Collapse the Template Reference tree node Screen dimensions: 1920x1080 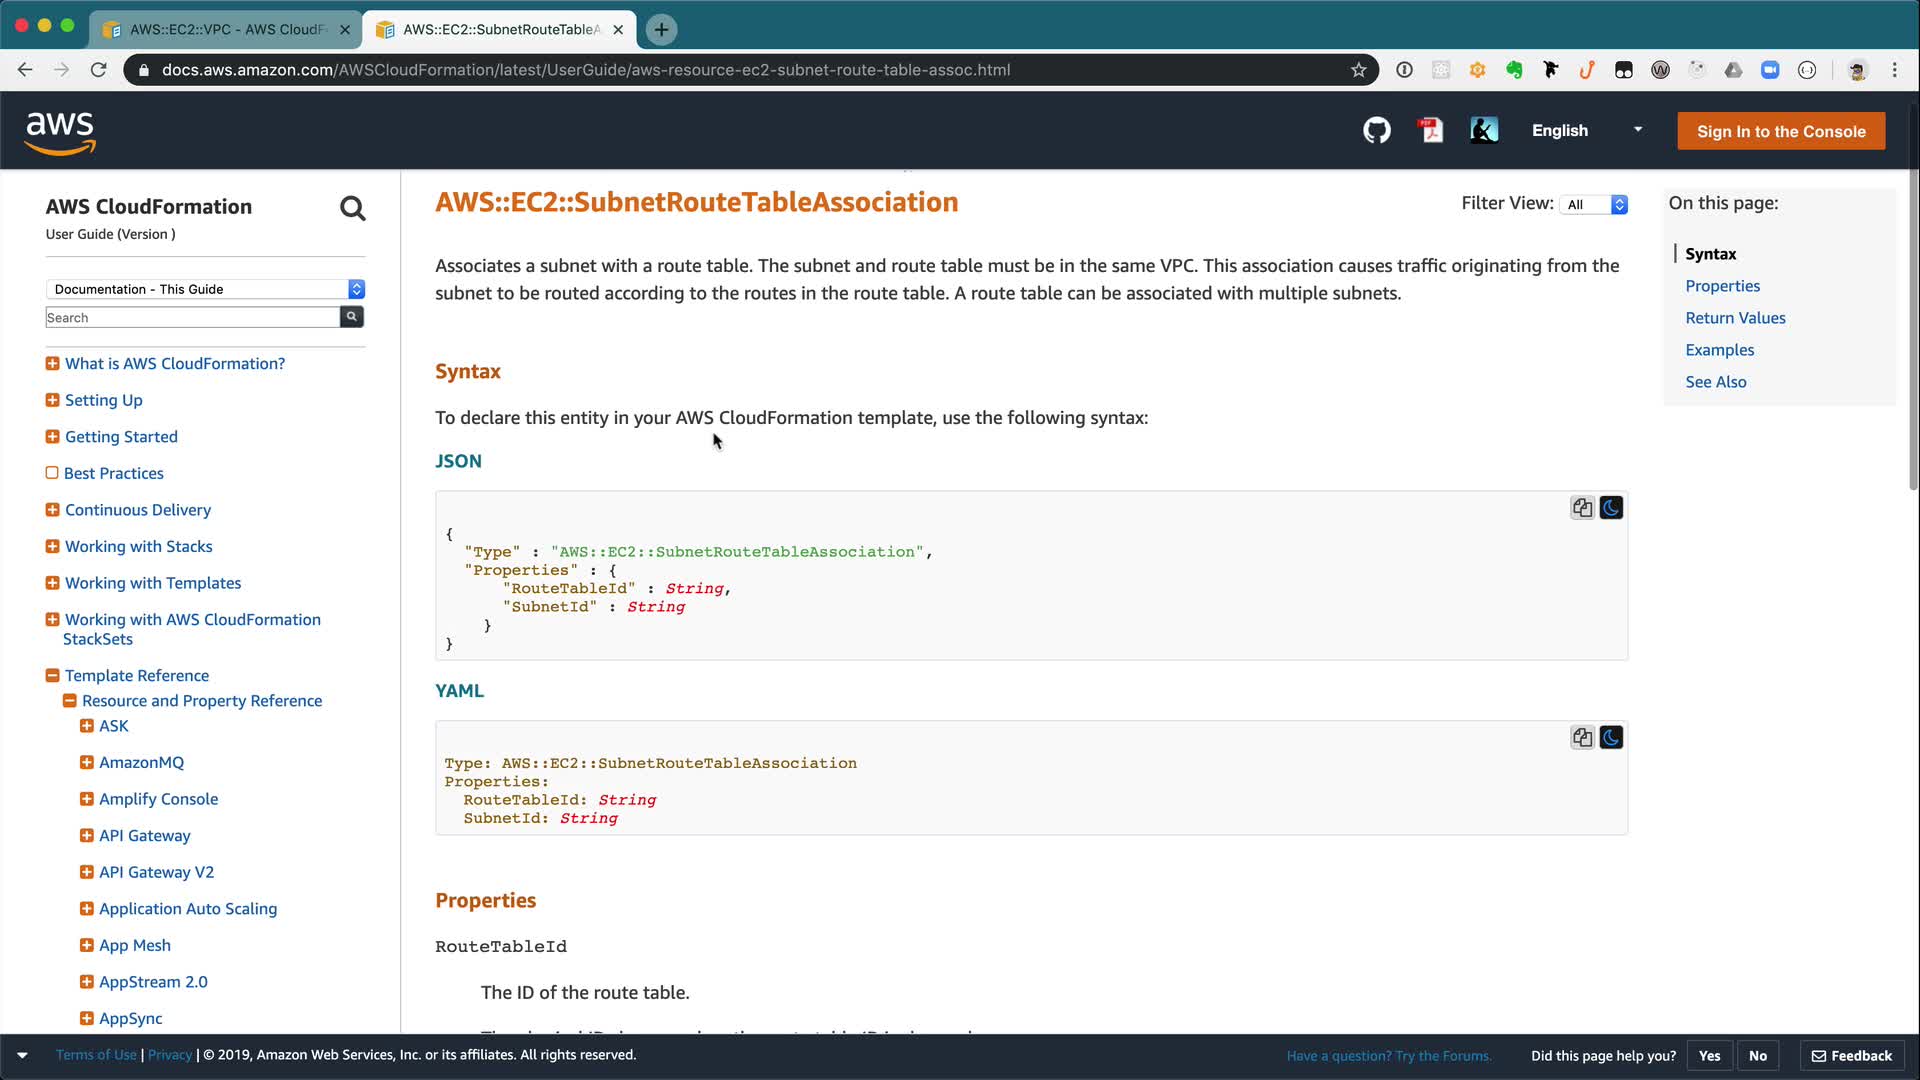pos(52,676)
